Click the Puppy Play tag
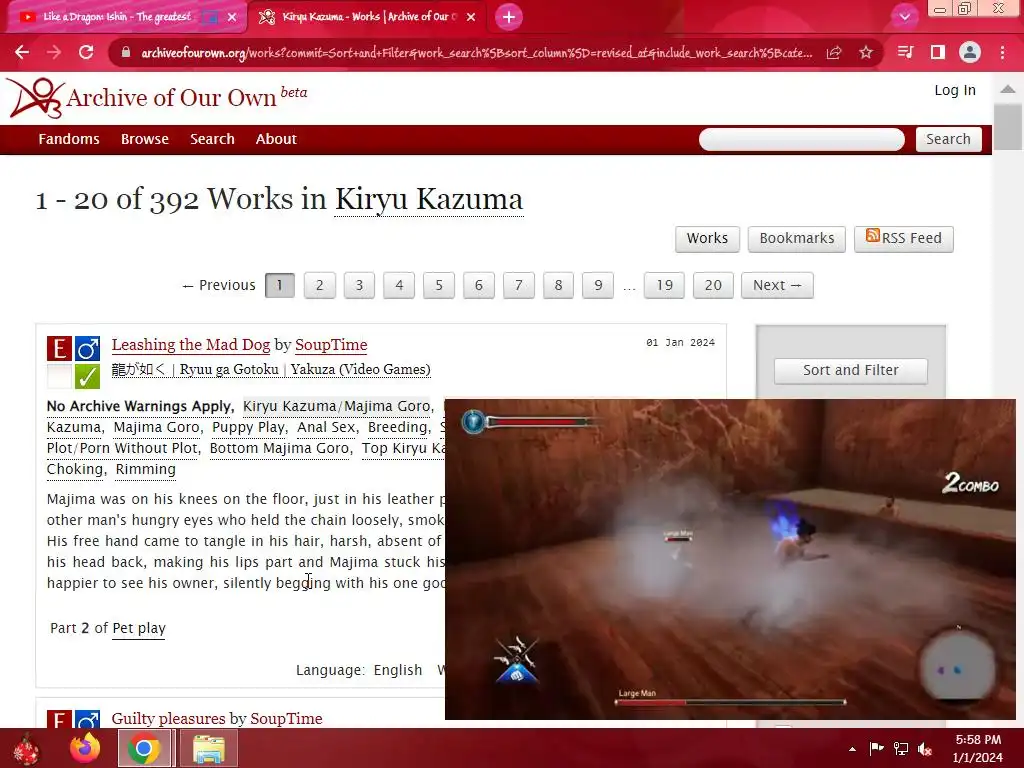The image size is (1024, 768). [249, 427]
